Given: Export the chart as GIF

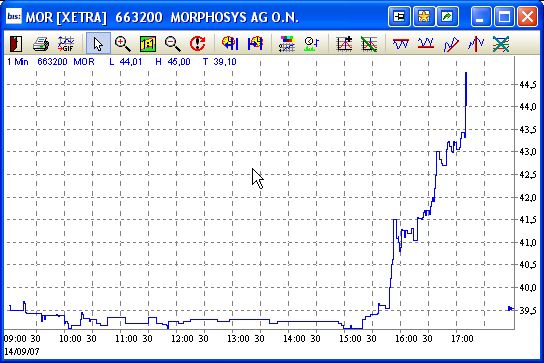Looking at the screenshot, I should [x=66, y=44].
